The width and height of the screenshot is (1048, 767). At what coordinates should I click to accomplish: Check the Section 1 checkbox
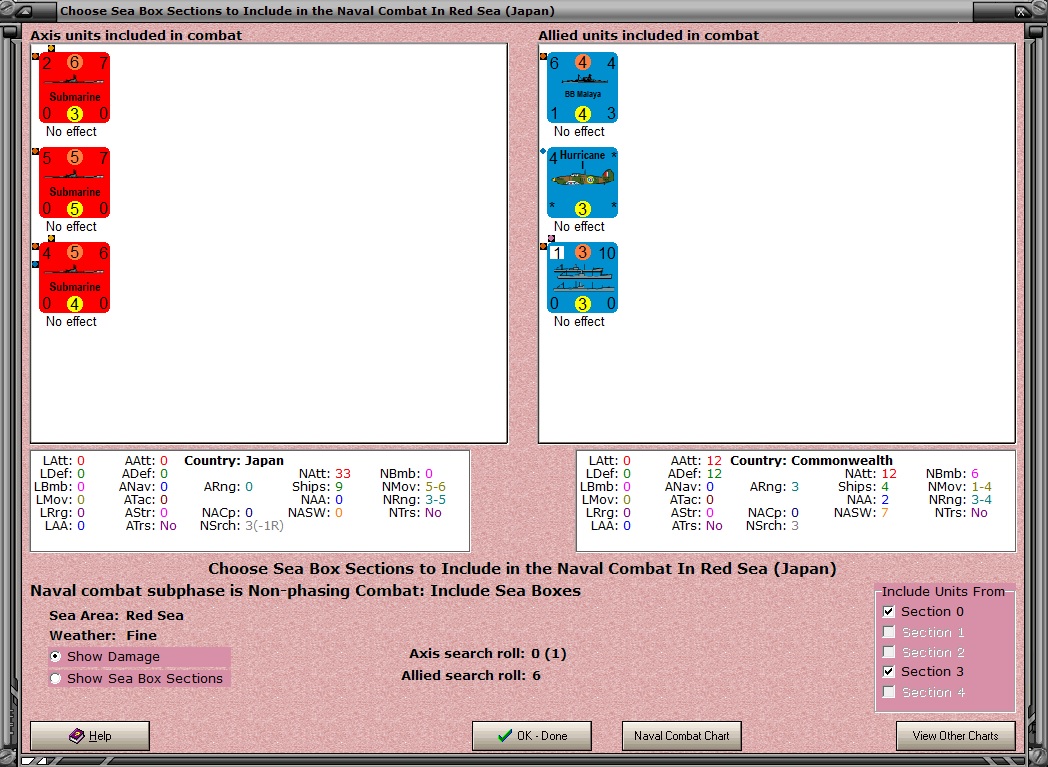[x=888, y=631]
